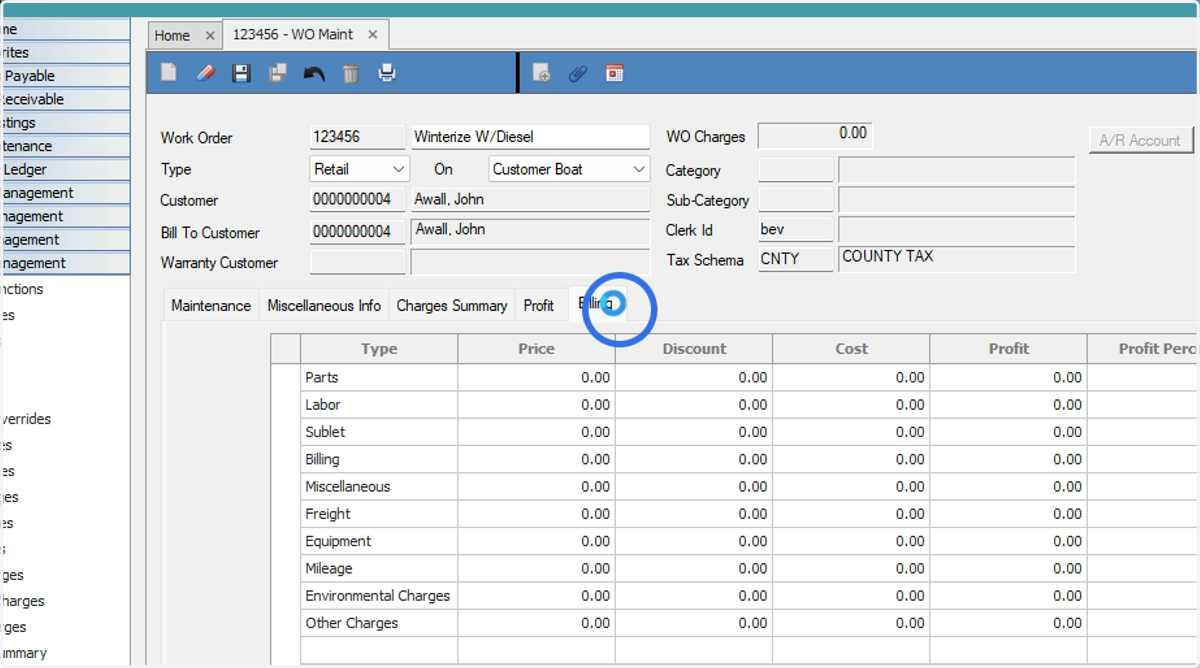Close the 123456 - WO Maint tab

click(373, 34)
